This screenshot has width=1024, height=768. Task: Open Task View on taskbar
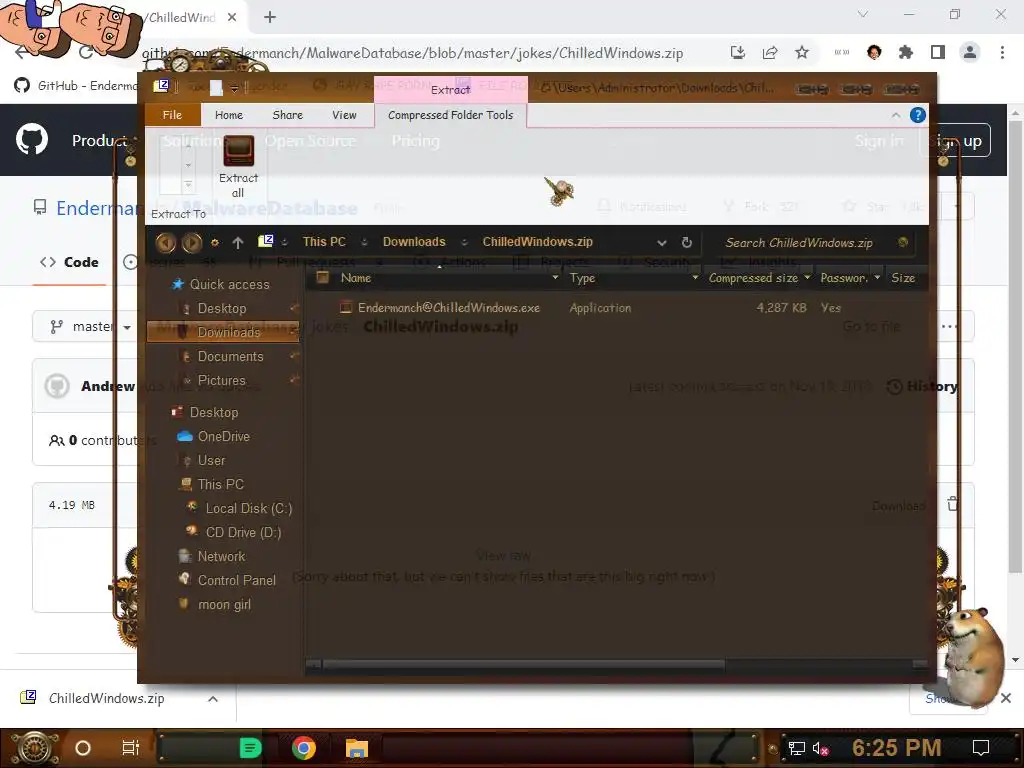[x=131, y=748]
